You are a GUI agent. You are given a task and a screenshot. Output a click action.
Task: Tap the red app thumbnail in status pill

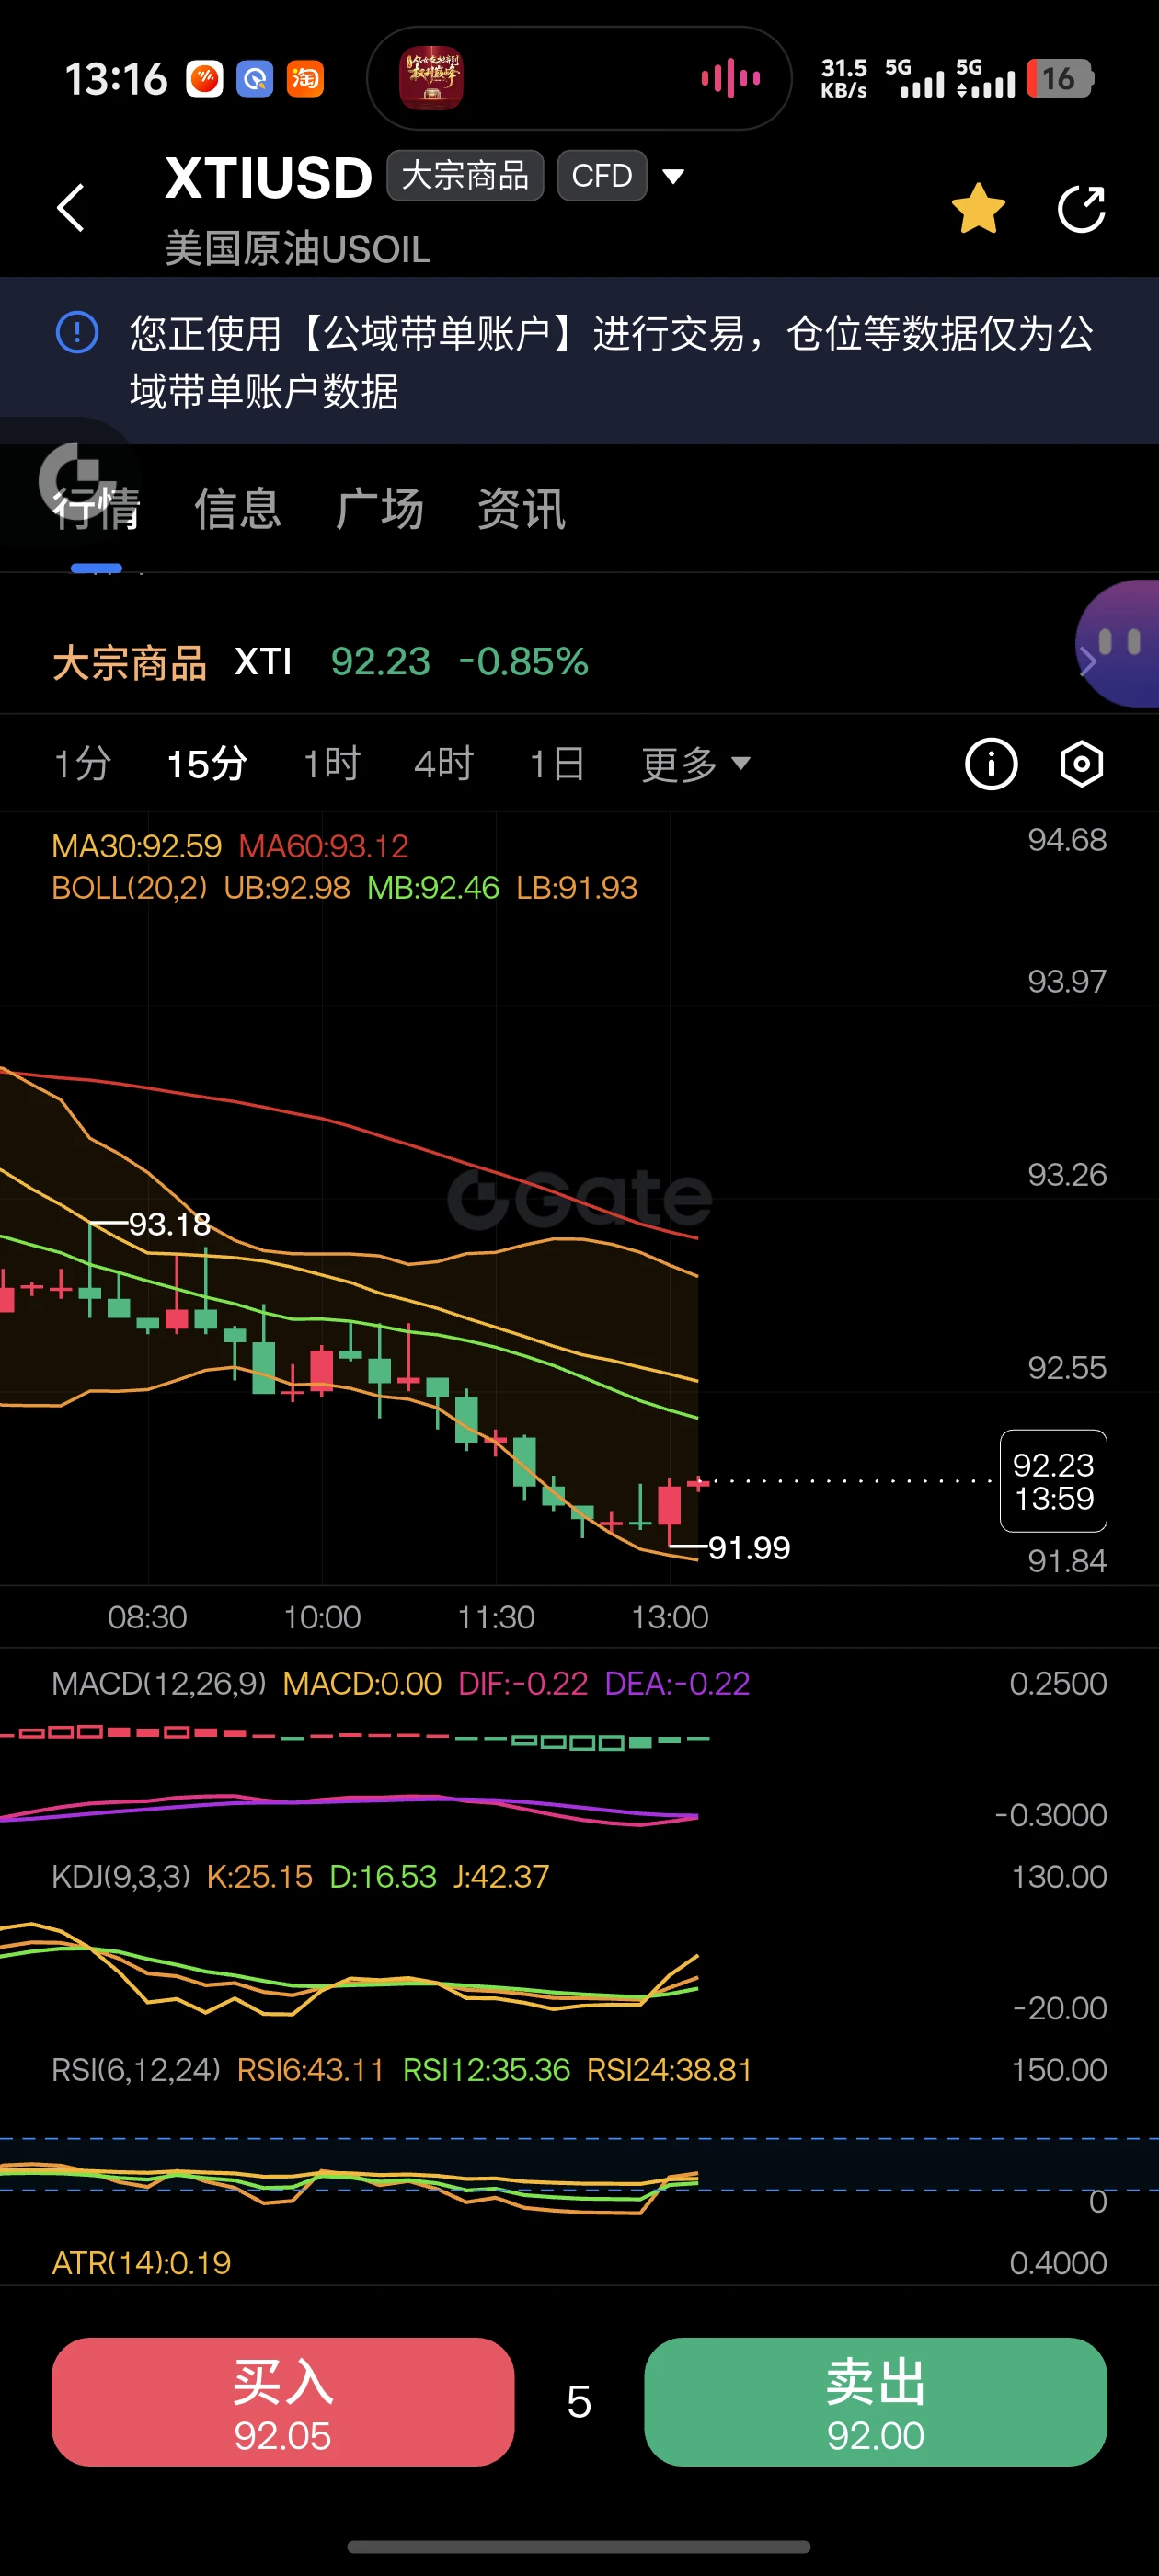(x=431, y=78)
